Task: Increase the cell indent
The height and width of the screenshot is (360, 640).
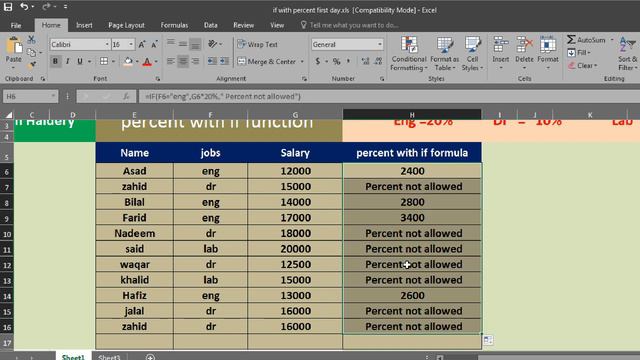Action: (224, 61)
